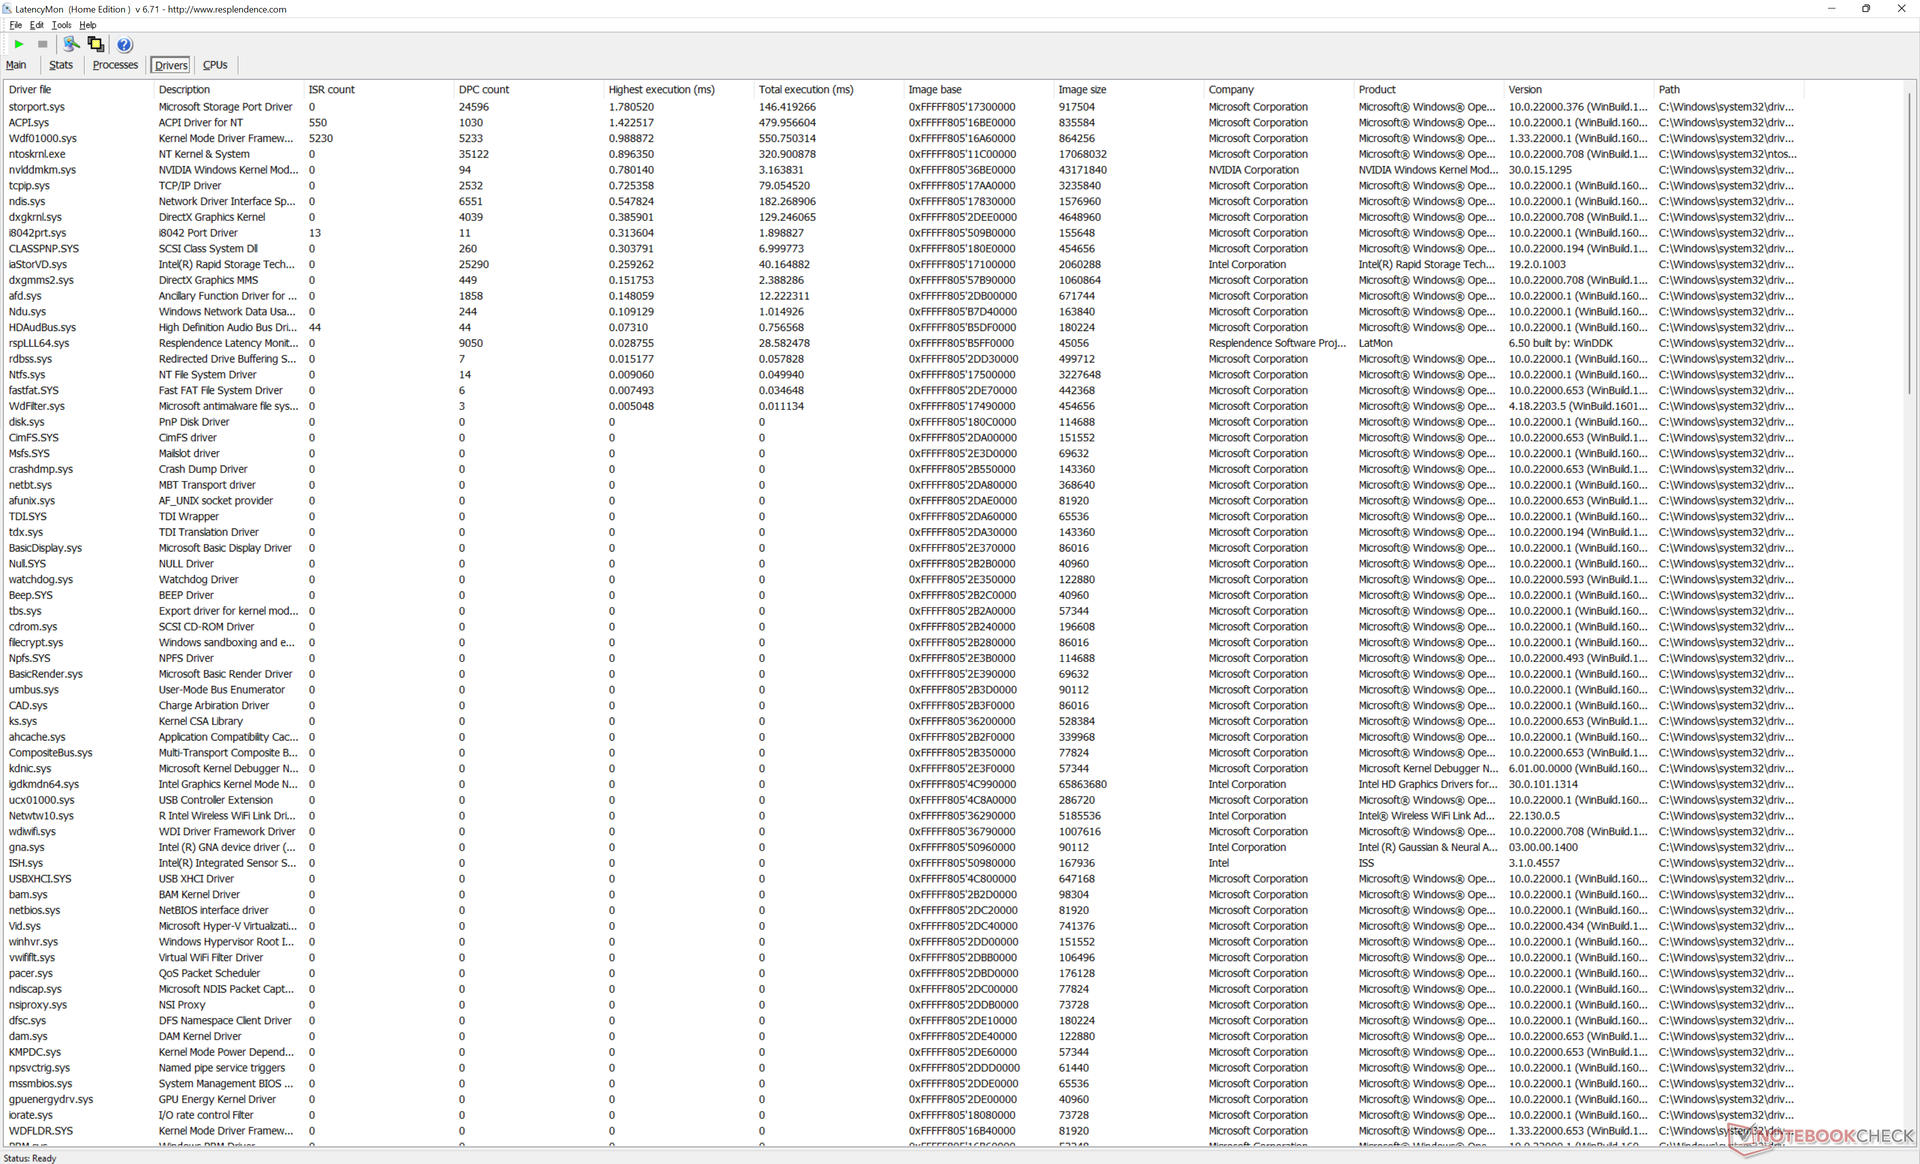1920x1164 pixels.
Task: Switch to the CPUs tab
Action: 215,65
